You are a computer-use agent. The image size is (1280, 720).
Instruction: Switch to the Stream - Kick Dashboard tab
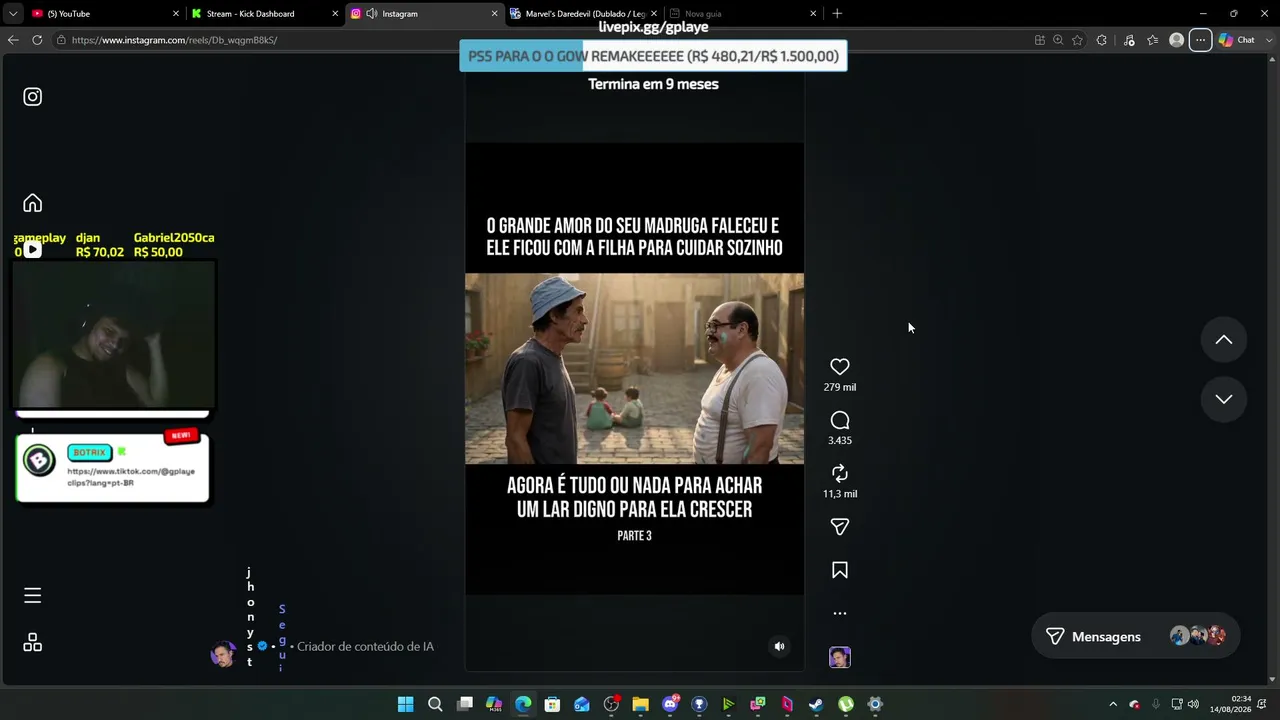coord(264,14)
